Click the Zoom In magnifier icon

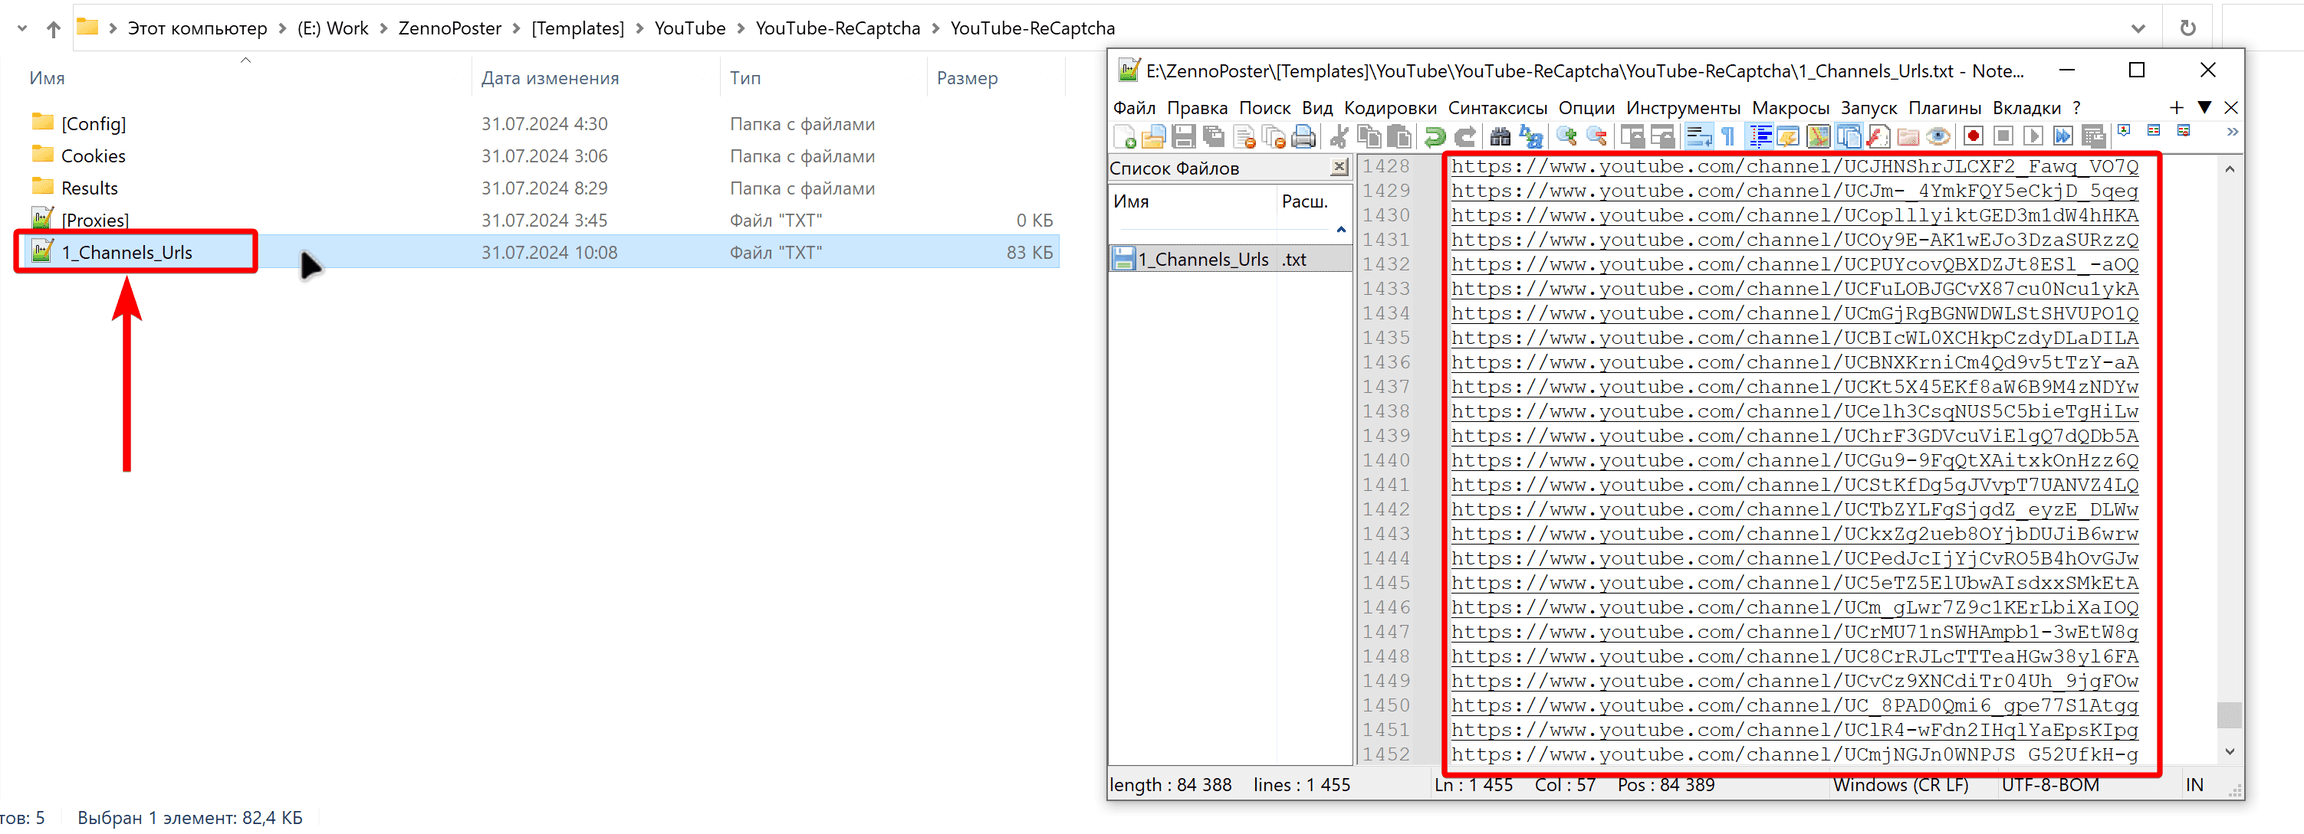click(1567, 137)
